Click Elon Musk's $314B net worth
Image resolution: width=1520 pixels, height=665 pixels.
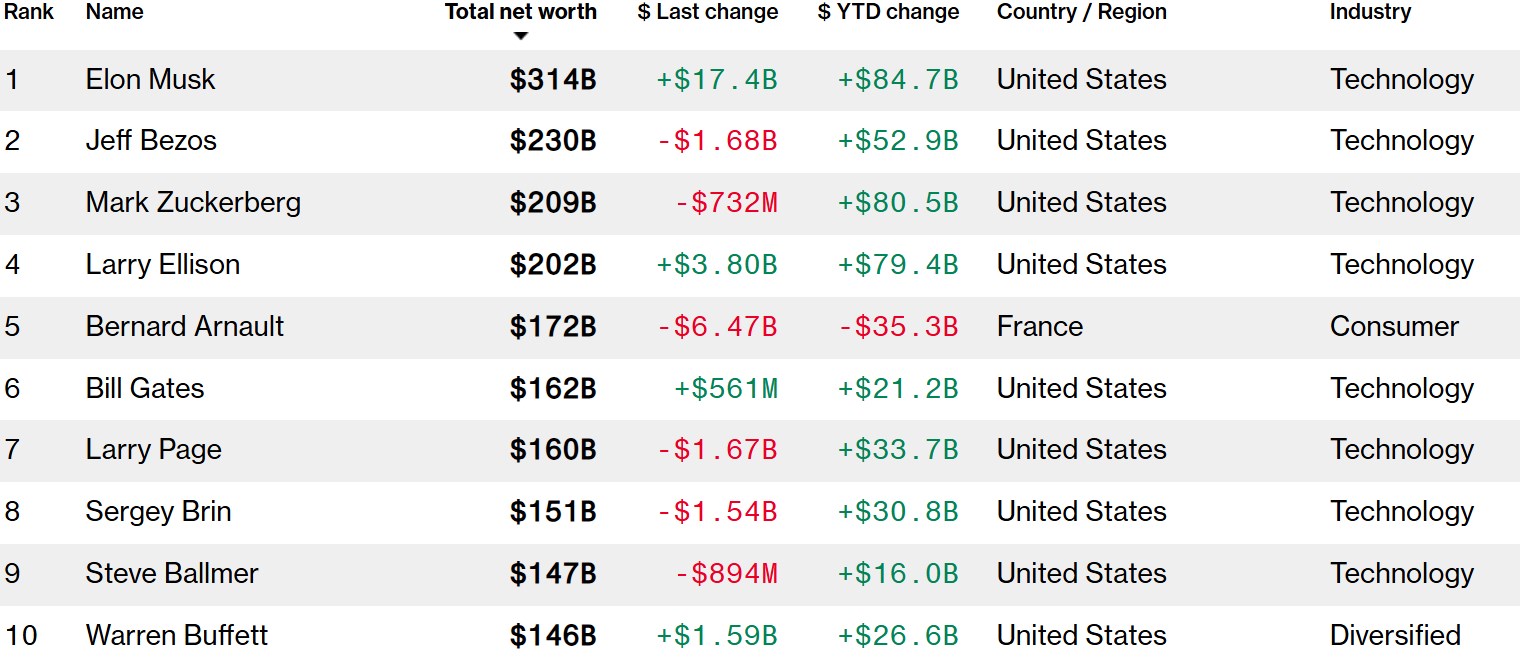(553, 80)
